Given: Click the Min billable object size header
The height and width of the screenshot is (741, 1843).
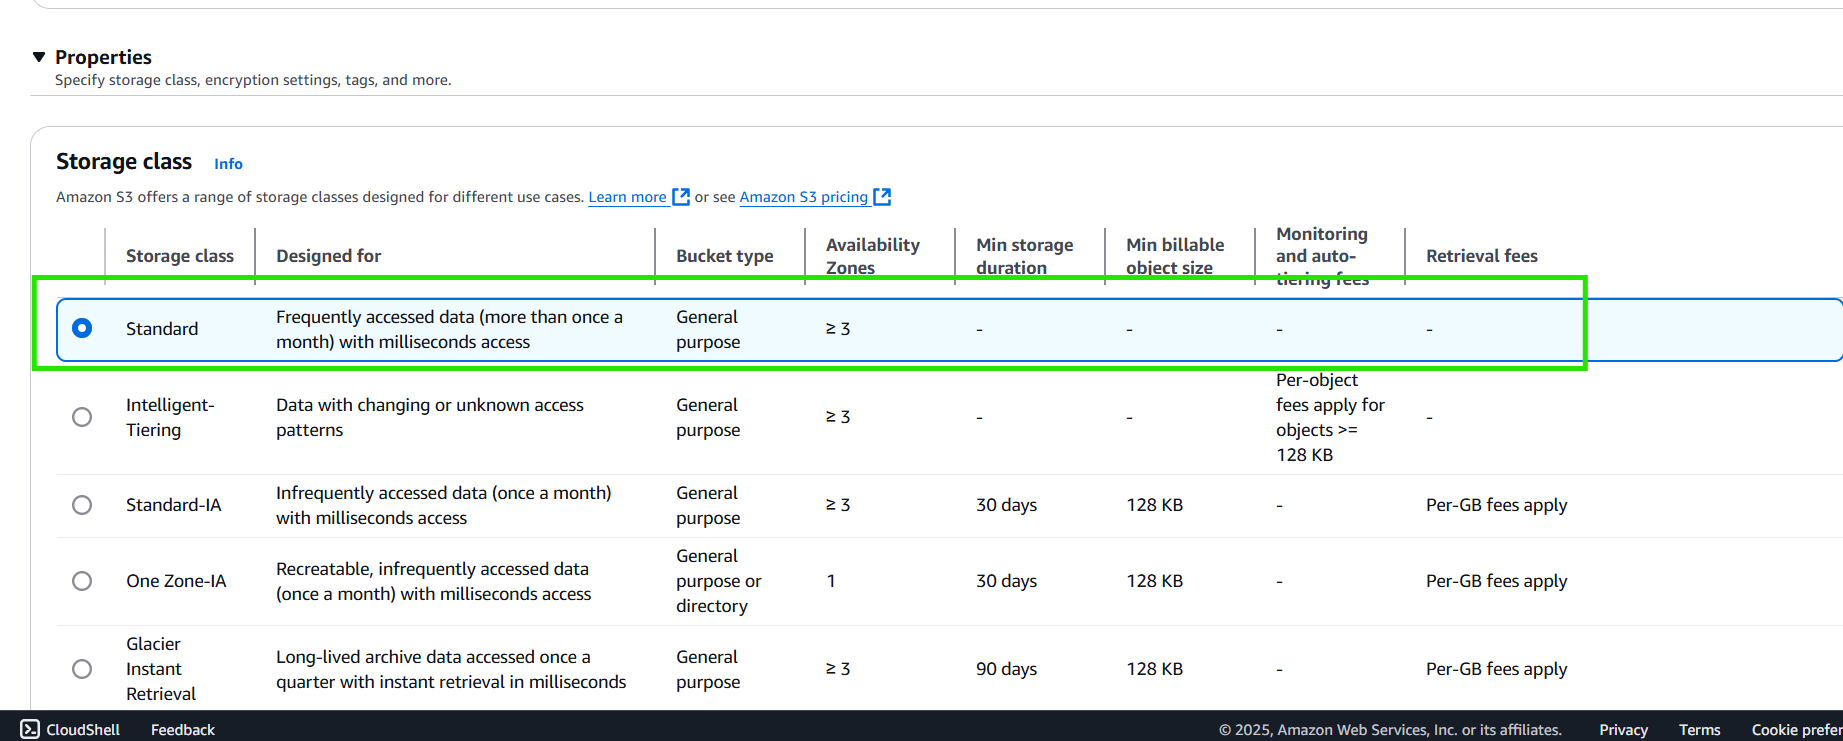Looking at the screenshot, I should point(1175,256).
